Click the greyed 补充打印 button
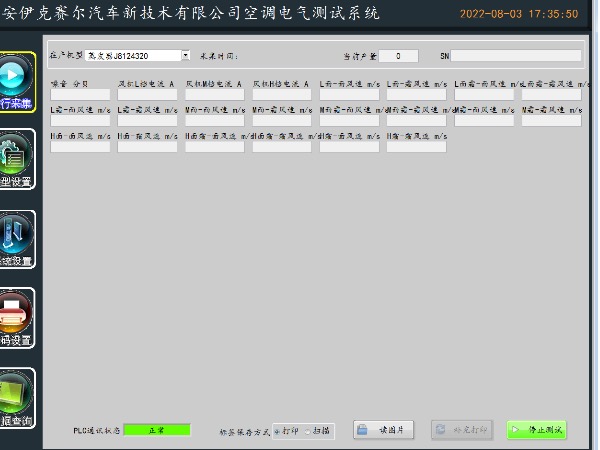Screen dimensions: 600x450 pos(462,430)
